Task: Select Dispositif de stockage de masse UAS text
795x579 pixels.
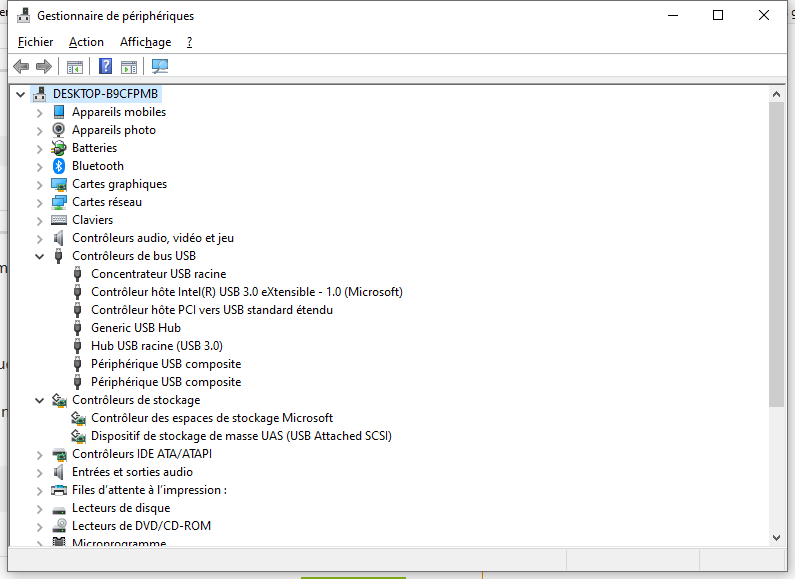Action: tap(241, 436)
